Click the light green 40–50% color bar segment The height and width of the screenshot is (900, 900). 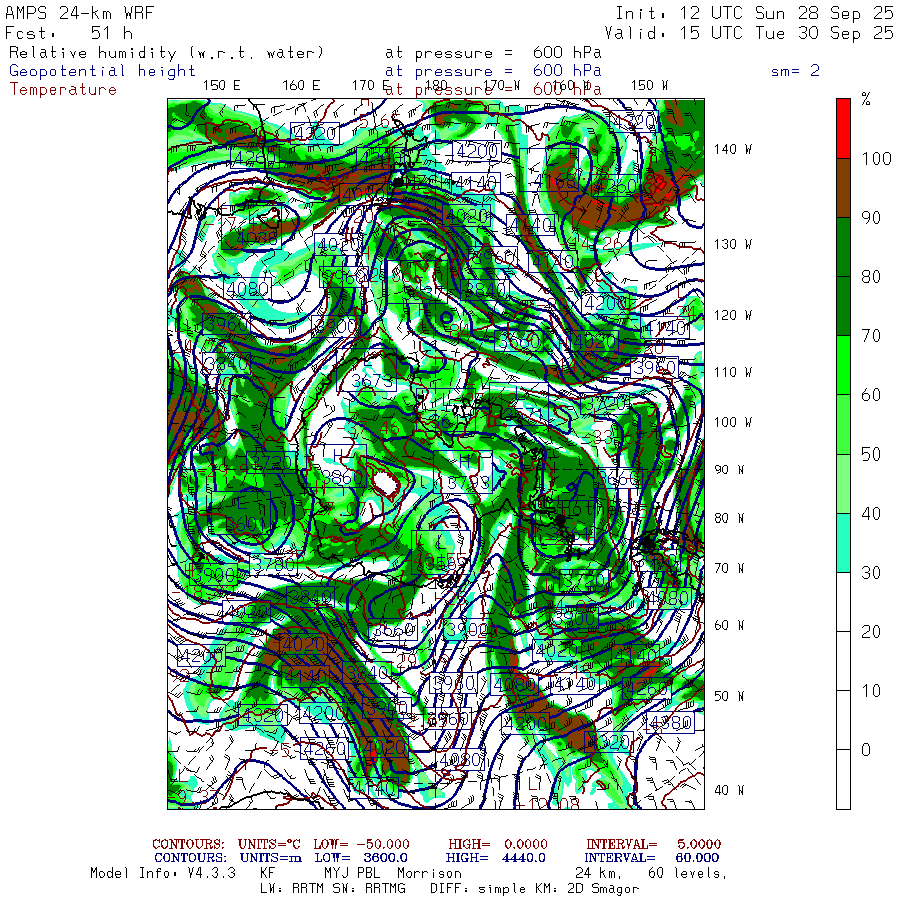click(x=843, y=483)
